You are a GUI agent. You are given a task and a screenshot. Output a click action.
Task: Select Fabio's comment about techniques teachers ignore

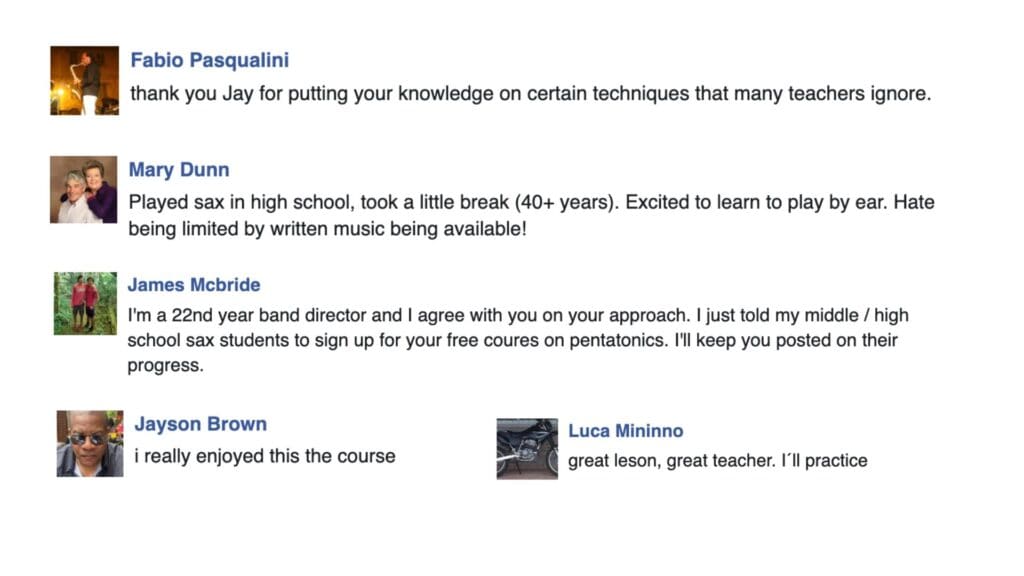pos(531,94)
